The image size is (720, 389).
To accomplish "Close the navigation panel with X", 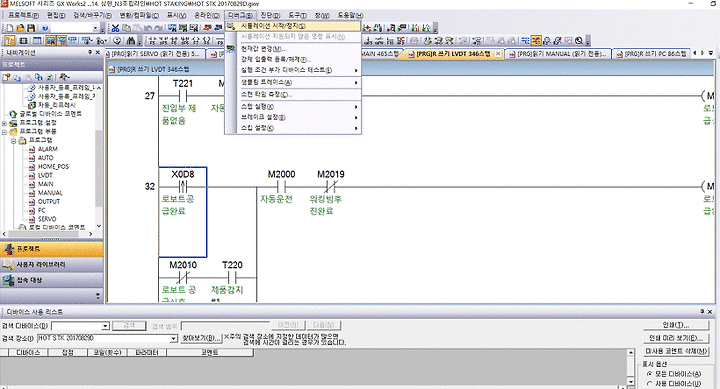I will click(x=97, y=53).
